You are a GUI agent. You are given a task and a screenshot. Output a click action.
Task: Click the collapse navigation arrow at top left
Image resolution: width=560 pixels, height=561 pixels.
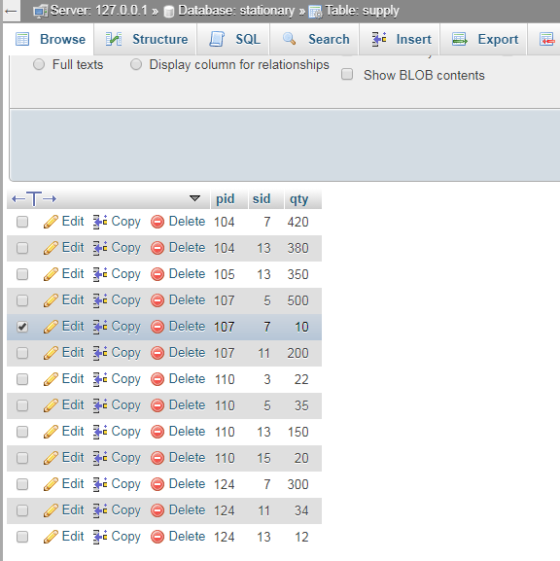11,11
